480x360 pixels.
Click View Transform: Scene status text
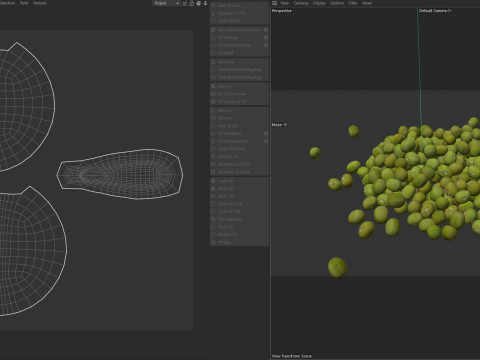[x=292, y=356]
